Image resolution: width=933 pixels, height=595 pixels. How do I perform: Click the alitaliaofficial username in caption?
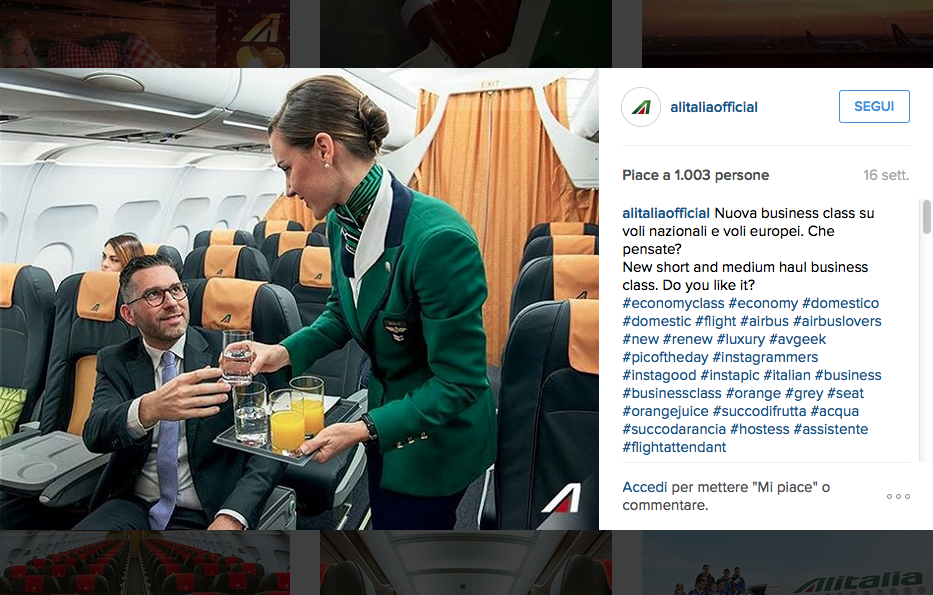tap(666, 214)
